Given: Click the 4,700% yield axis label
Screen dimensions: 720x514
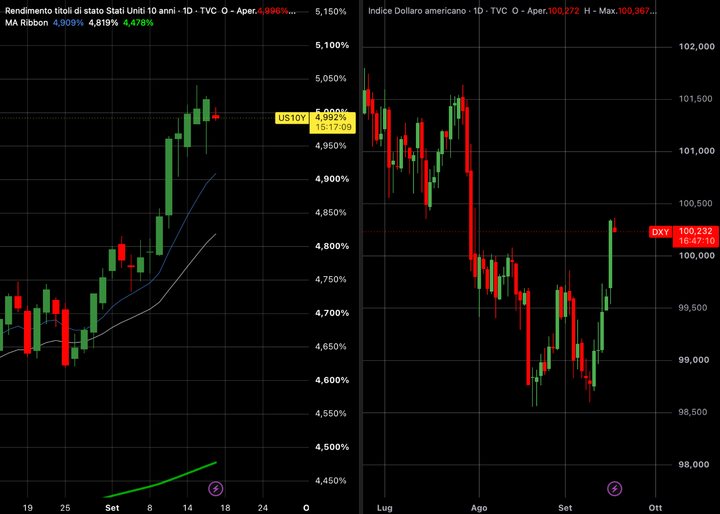Looking at the screenshot, I should [332, 313].
